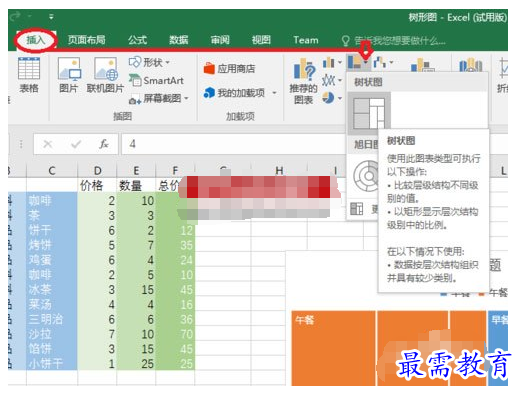The height and width of the screenshot is (396, 520).
Task: Click the waterfall chart icon
Action: pyautogui.click(x=380, y=62)
